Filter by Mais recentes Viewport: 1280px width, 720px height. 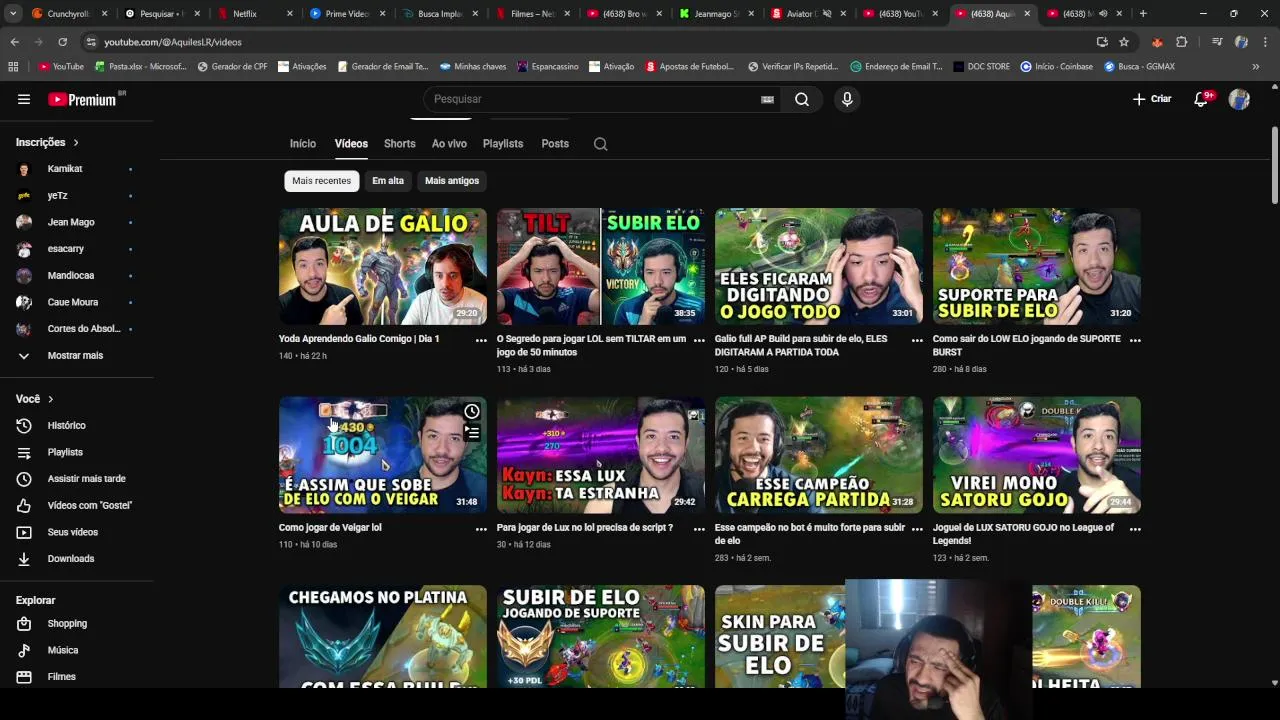point(321,181)
